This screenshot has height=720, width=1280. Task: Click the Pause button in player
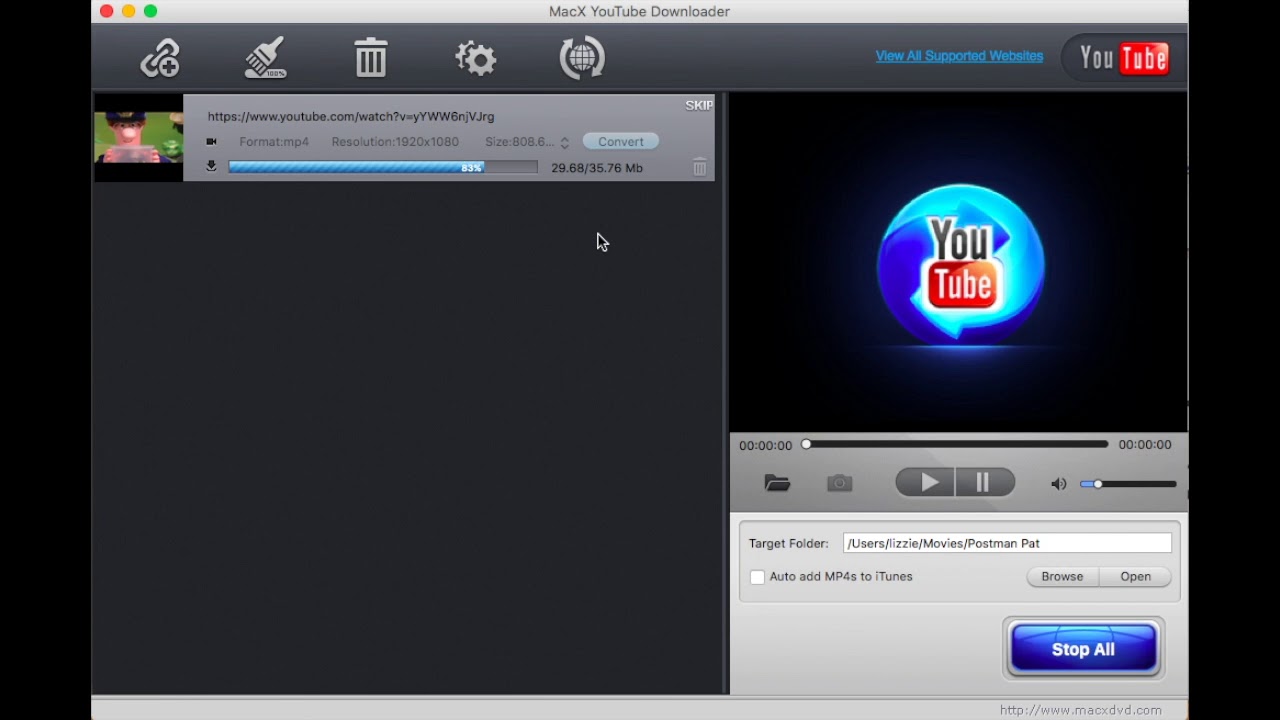click(x=985, y=483)
